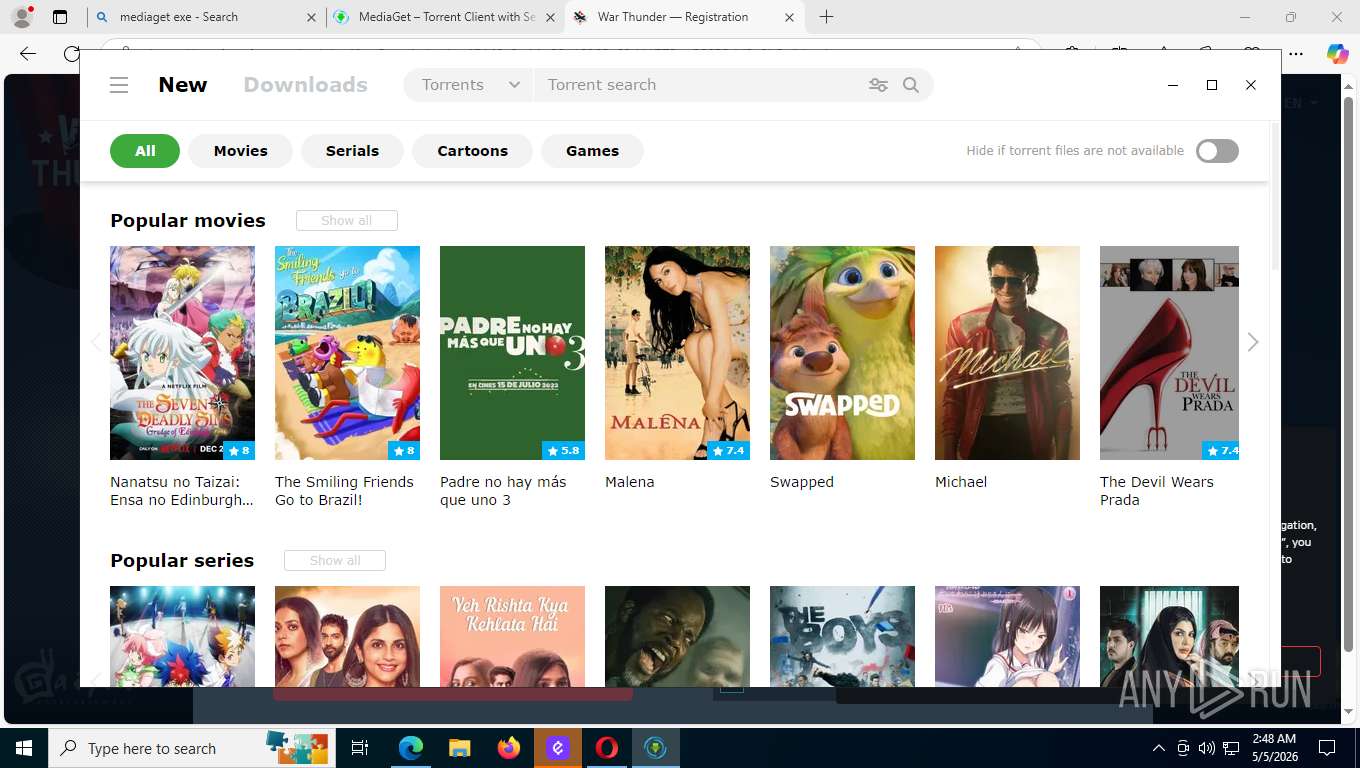This screenshot has width=1360, height=768.
Task: Click the Malena title text
Action: tap(630, 482)
